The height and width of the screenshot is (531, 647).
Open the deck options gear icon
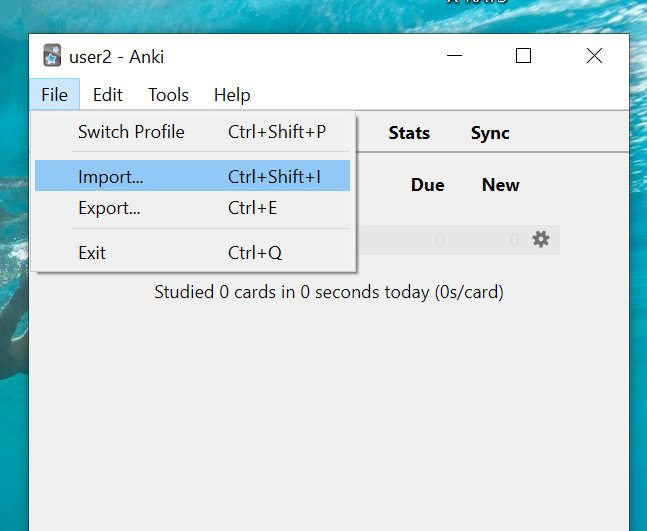tap(541, 239)
